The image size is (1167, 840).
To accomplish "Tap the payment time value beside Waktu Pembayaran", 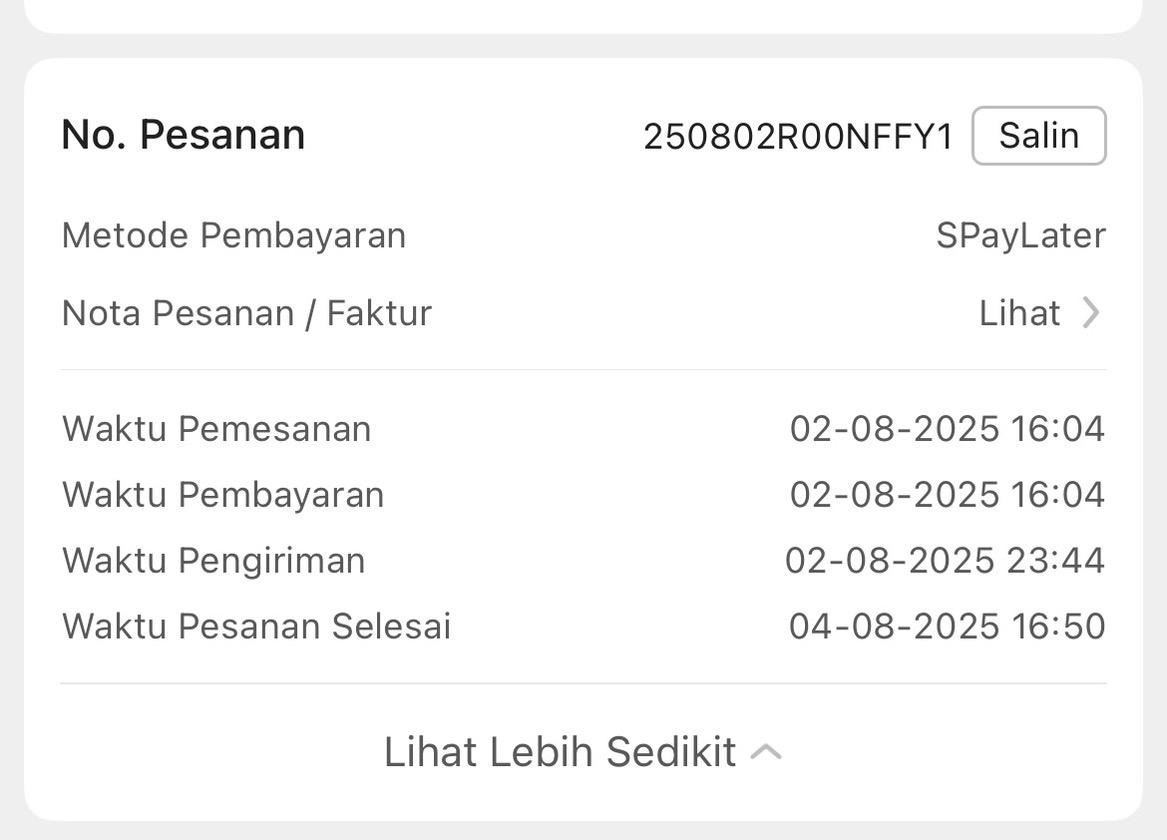I will pyautogui.click(x=947, y=495).
